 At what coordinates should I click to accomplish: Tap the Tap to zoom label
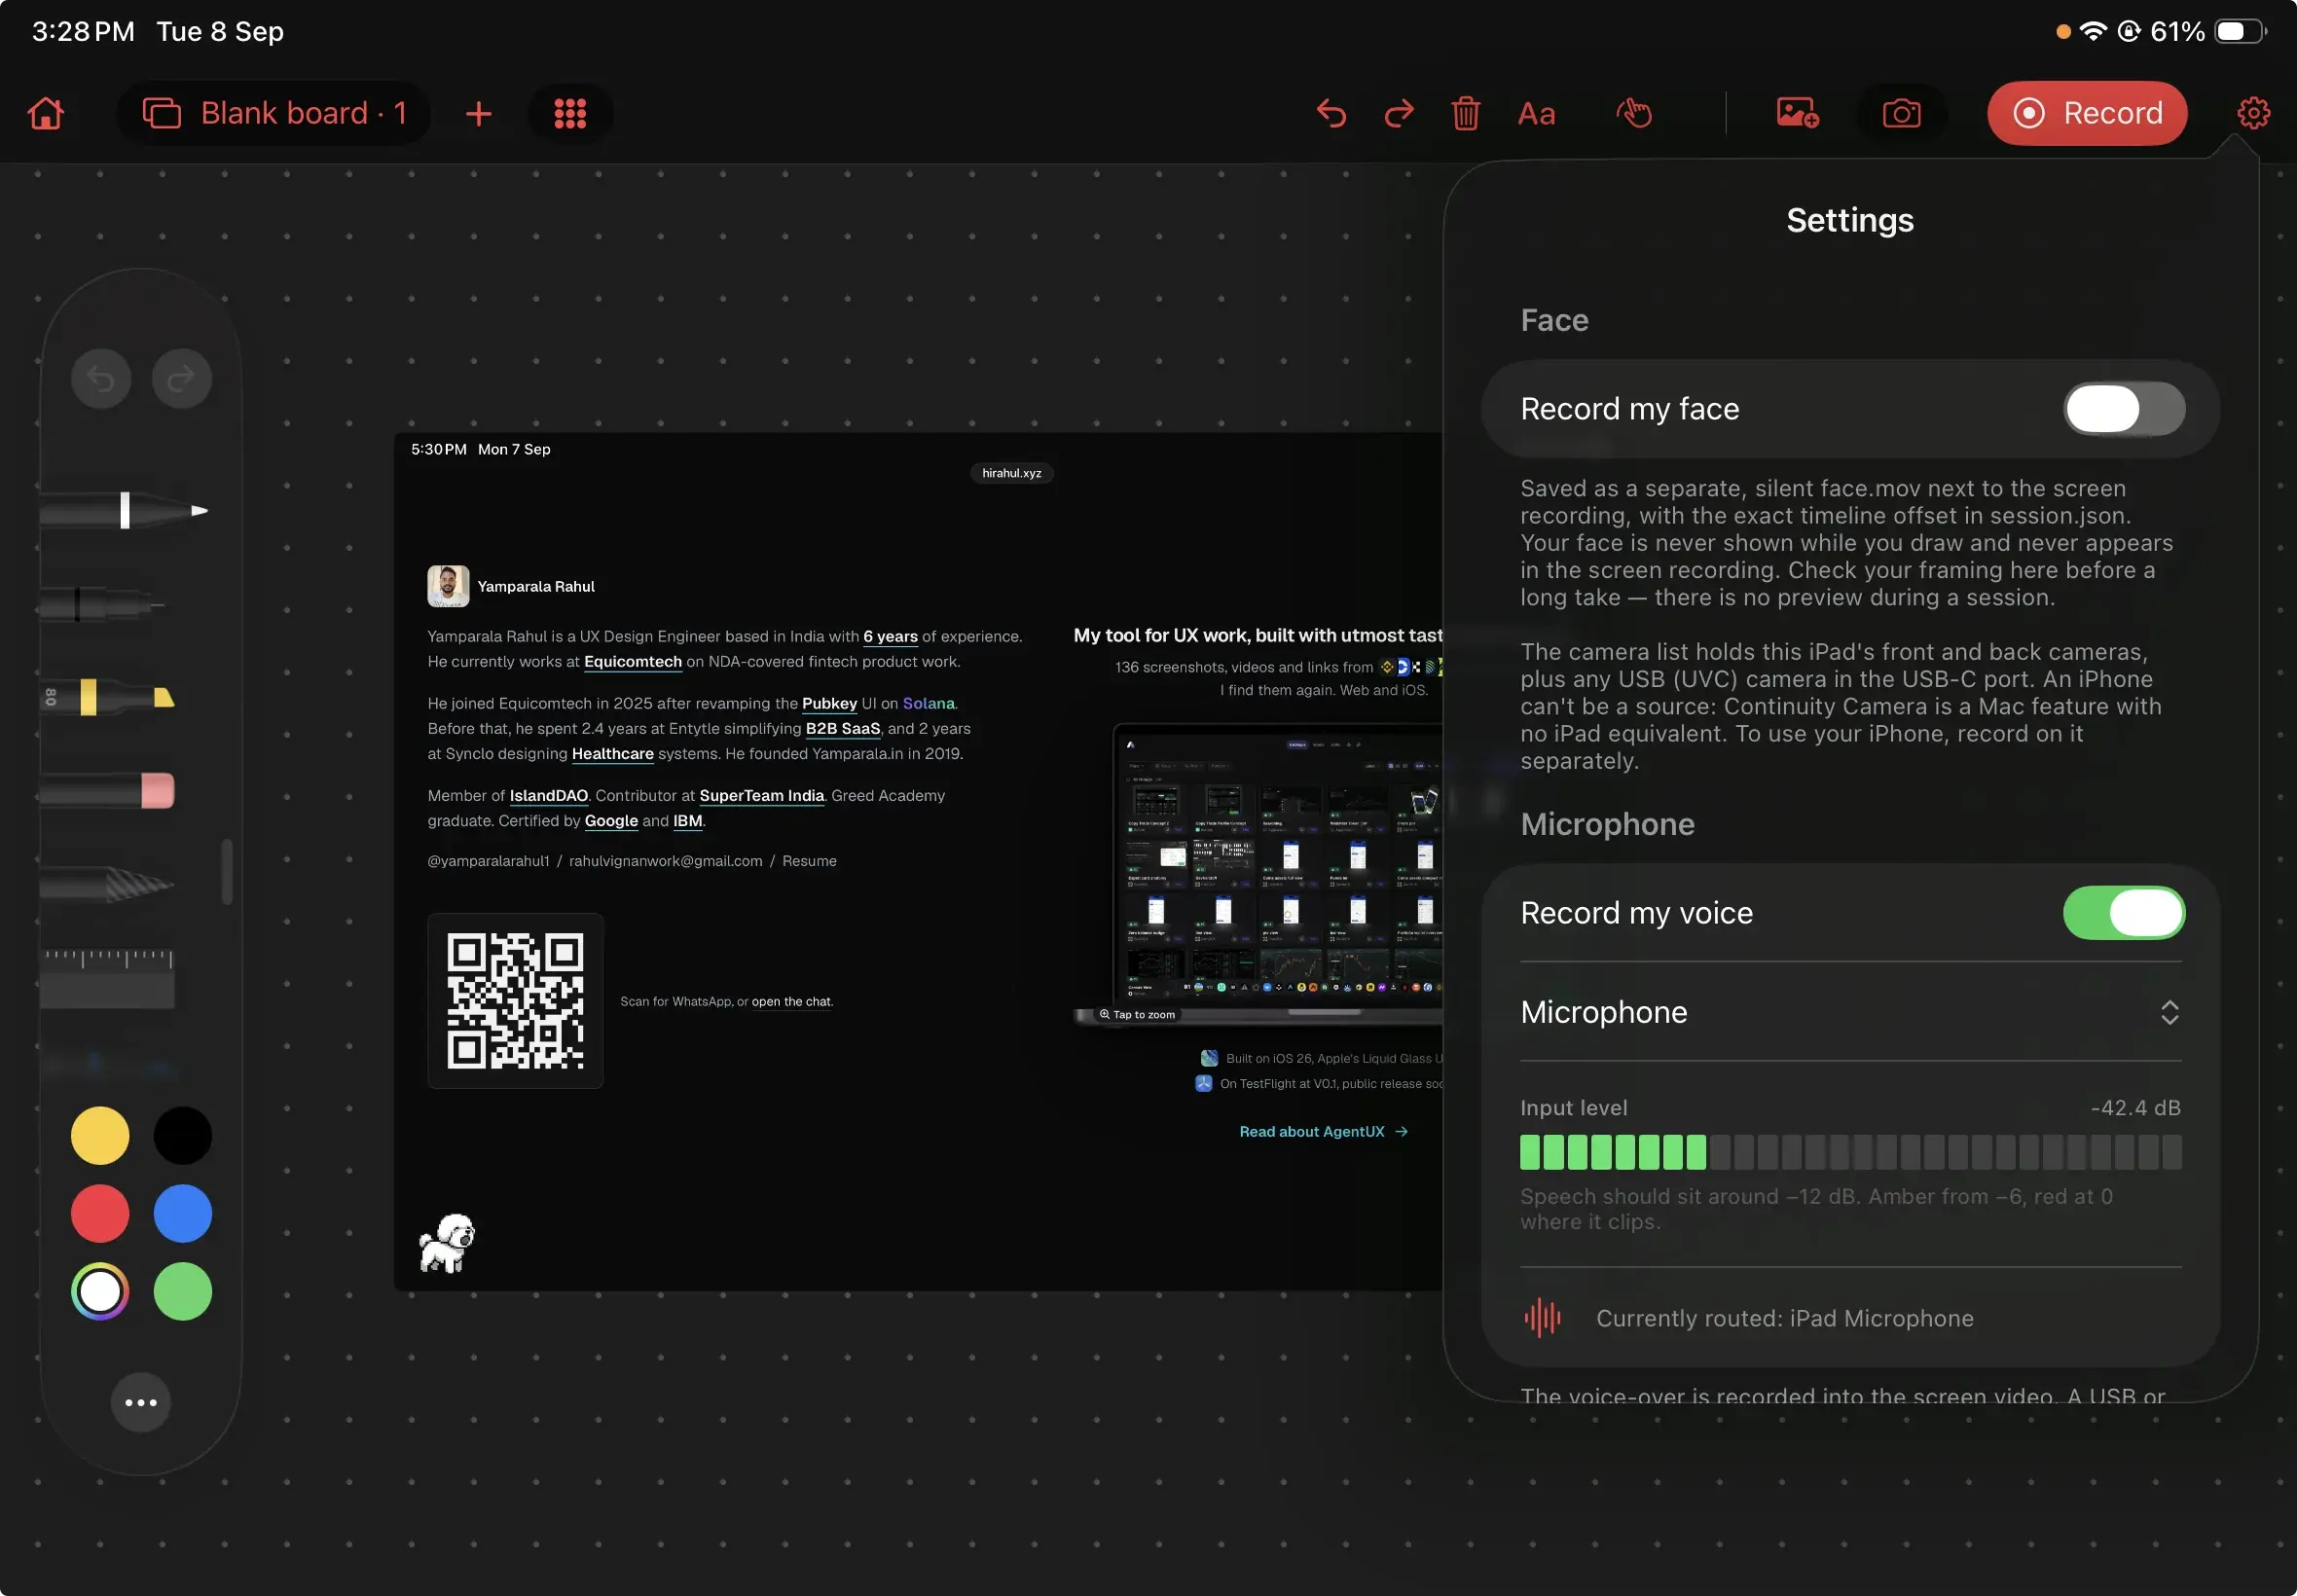coord(1136,1015)
